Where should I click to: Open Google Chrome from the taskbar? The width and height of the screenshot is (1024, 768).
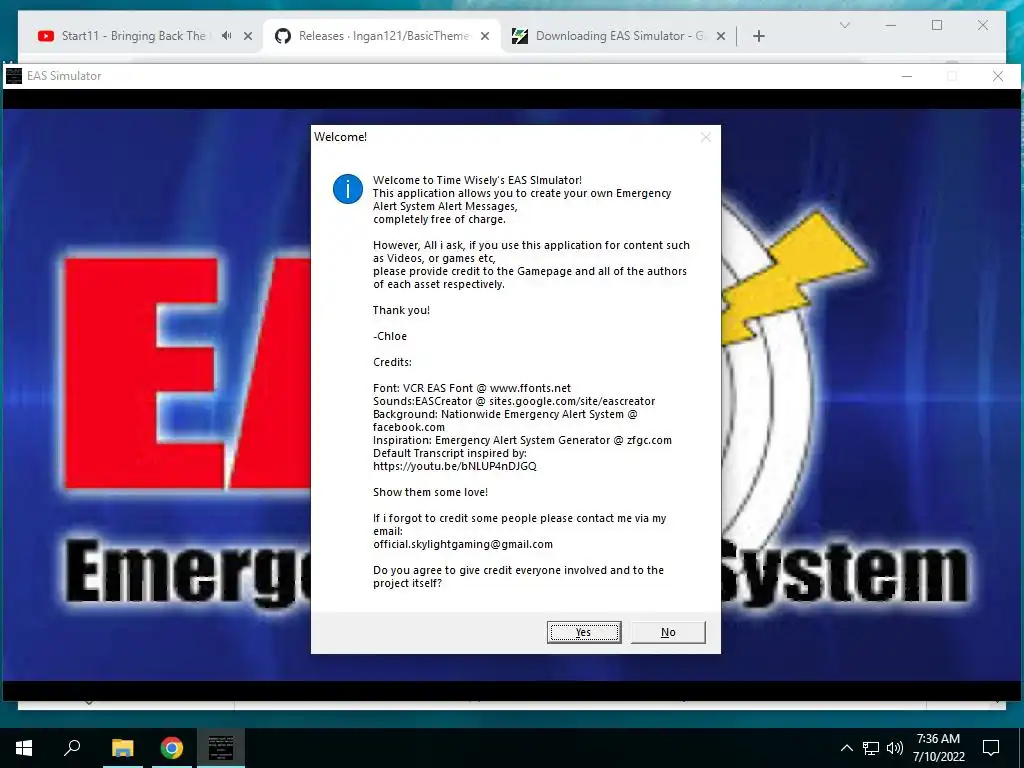(x=172, y=748)
